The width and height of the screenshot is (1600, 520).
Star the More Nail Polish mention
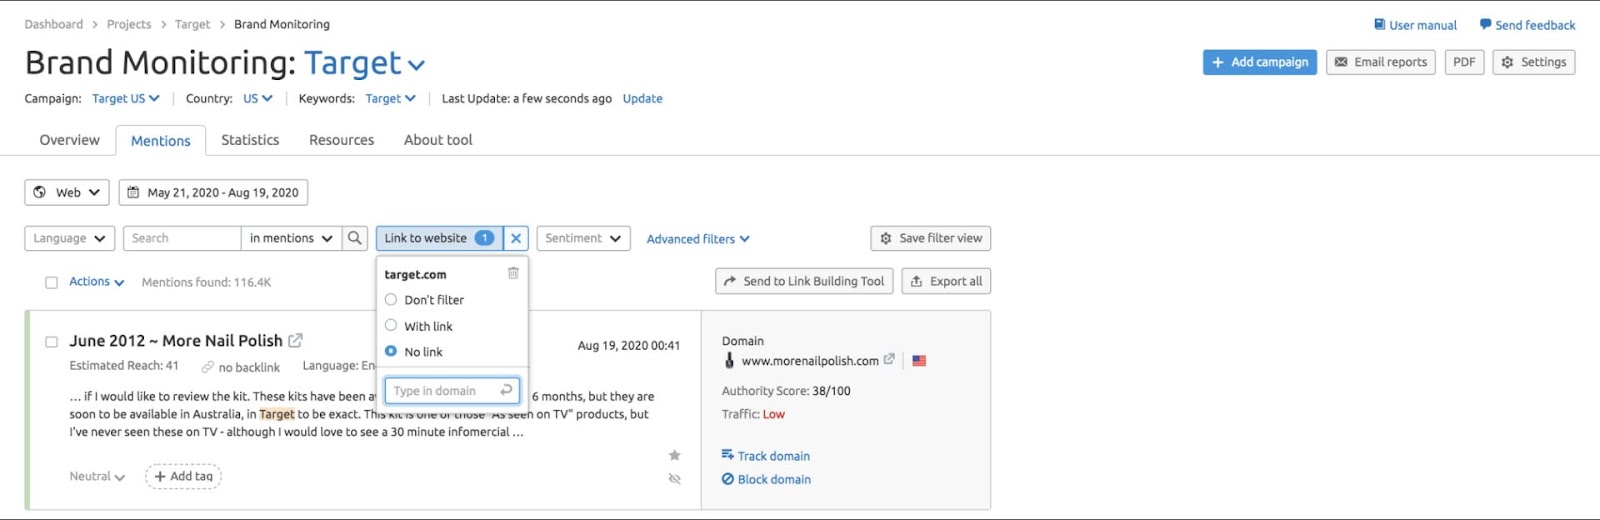tap(675, 455)
